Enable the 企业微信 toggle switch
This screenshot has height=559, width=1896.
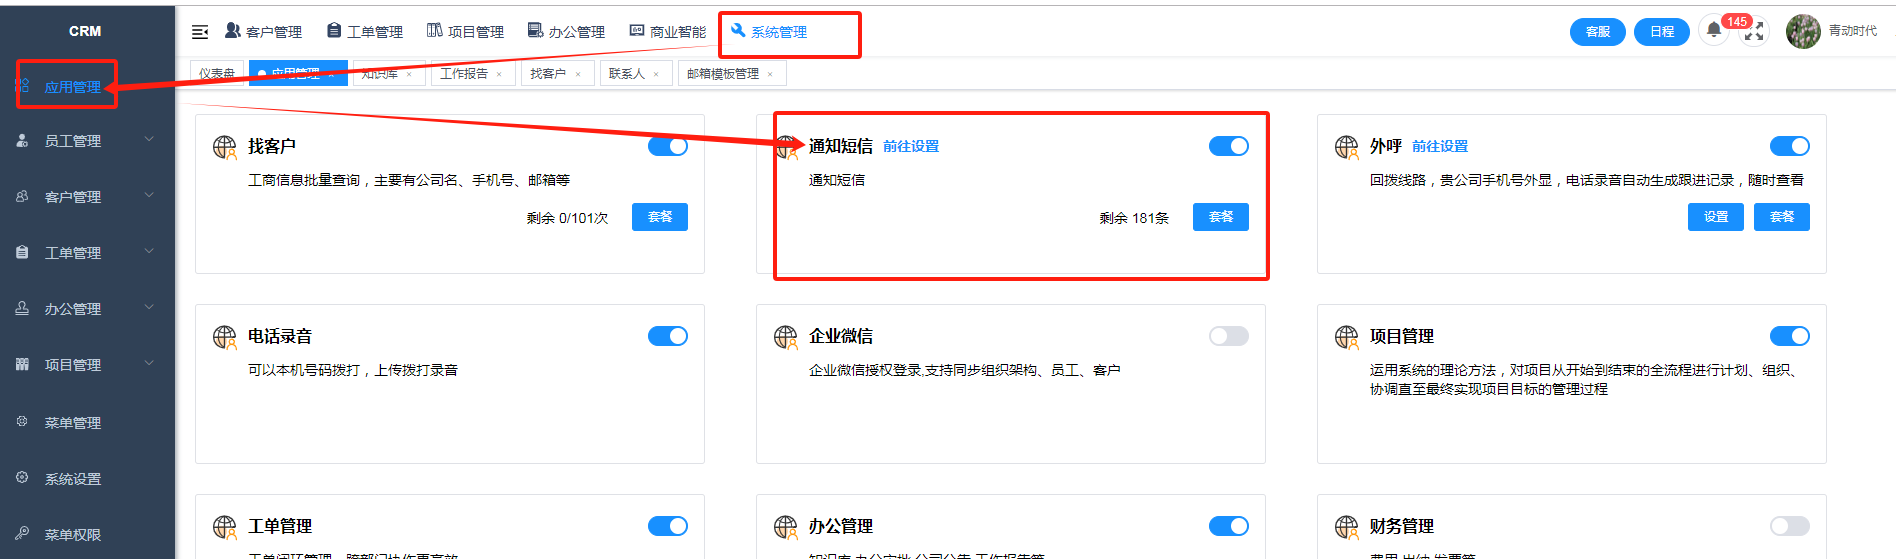(x=1228, y=336)
